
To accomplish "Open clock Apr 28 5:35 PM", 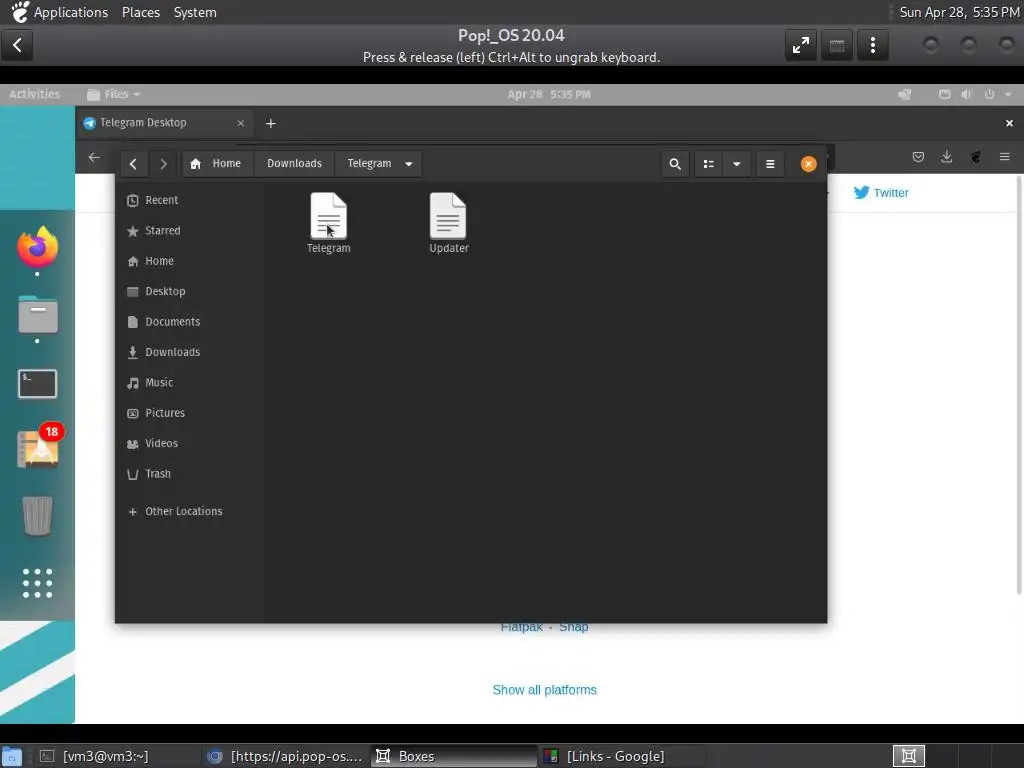I will click(x=549, y=94).
